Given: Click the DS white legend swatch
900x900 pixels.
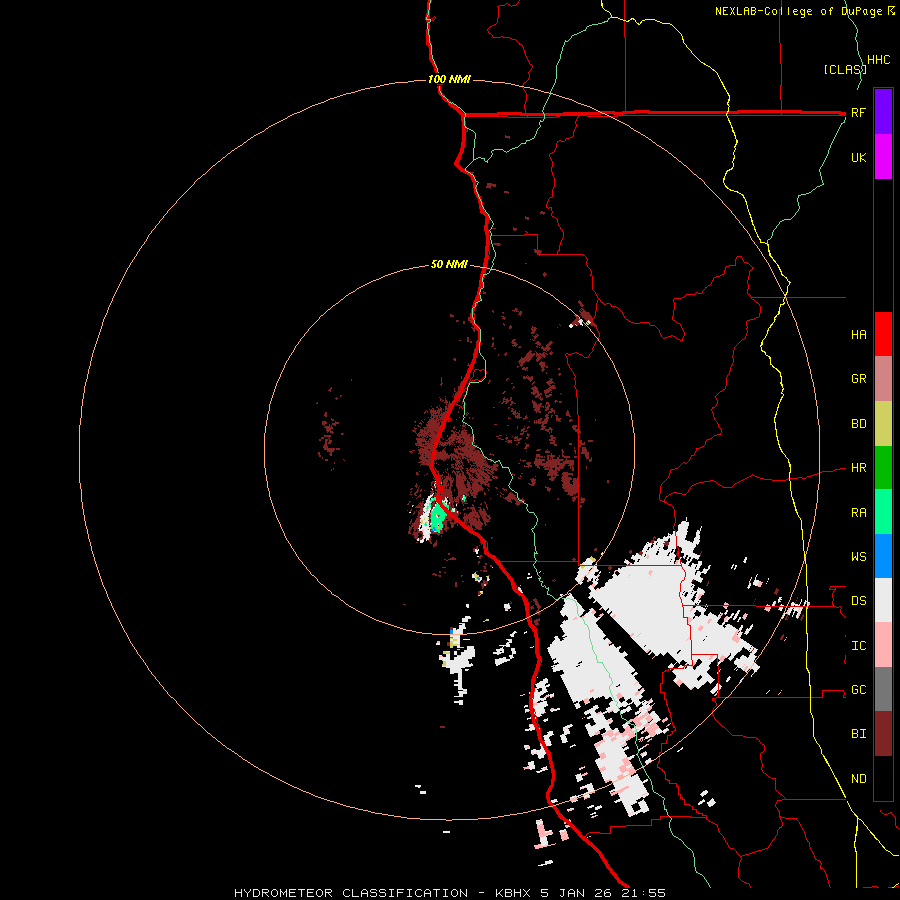Looking at the screenshot, I should pos(883,600).
